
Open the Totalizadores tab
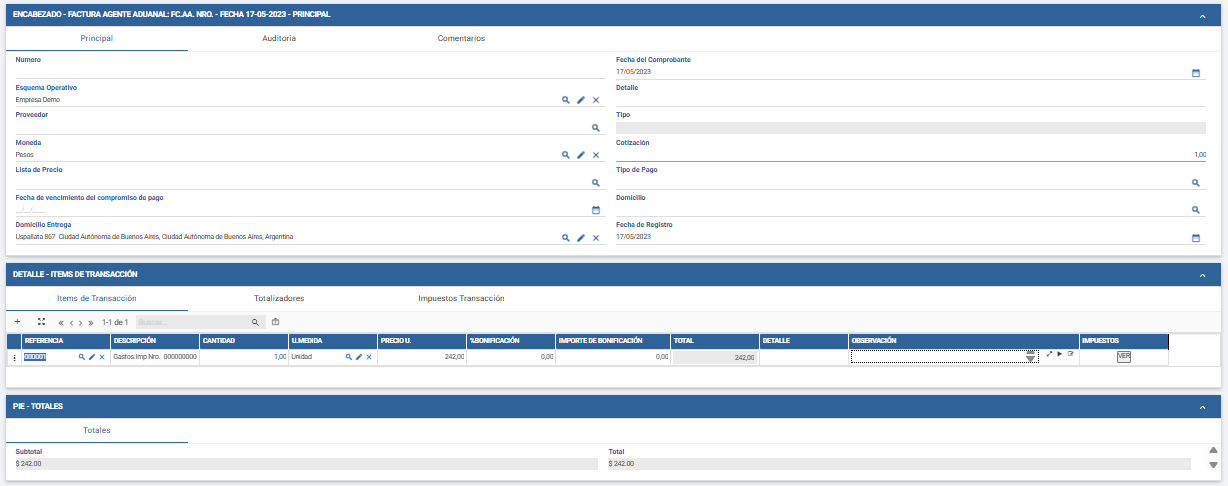tap(279, 298)
